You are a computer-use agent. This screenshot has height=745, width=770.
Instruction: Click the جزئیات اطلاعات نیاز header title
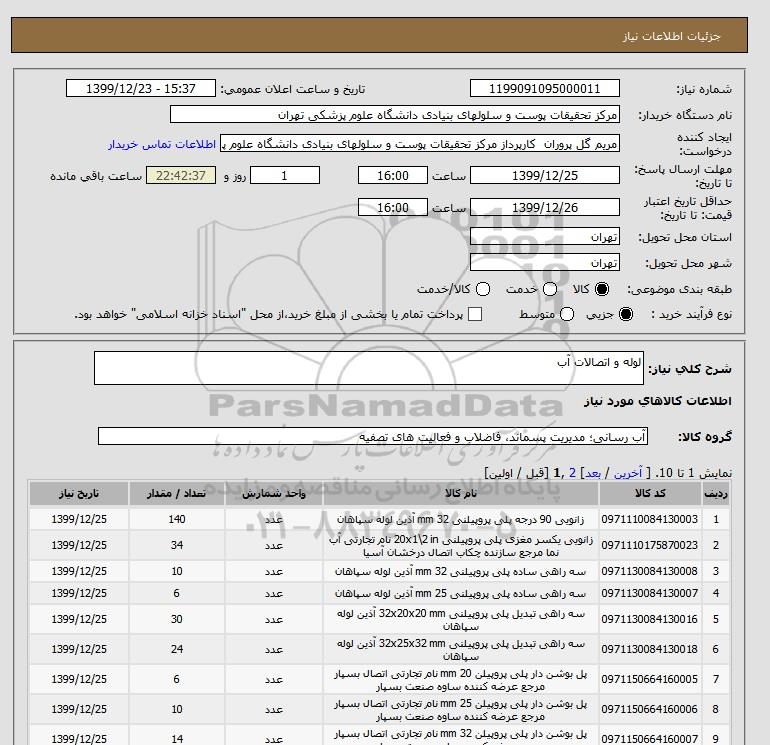tap(671, 36)
